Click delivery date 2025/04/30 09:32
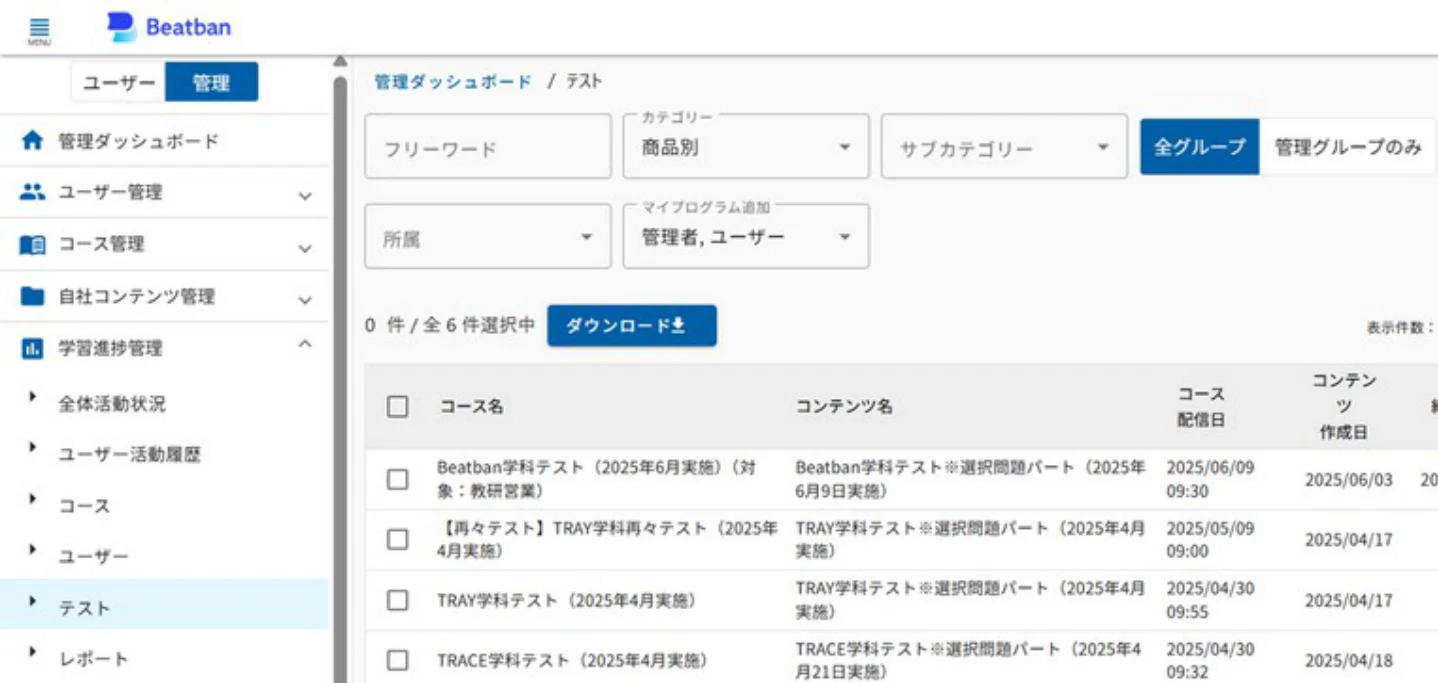Screen dimensions: 1438x683 click(x=1210, y=661)
